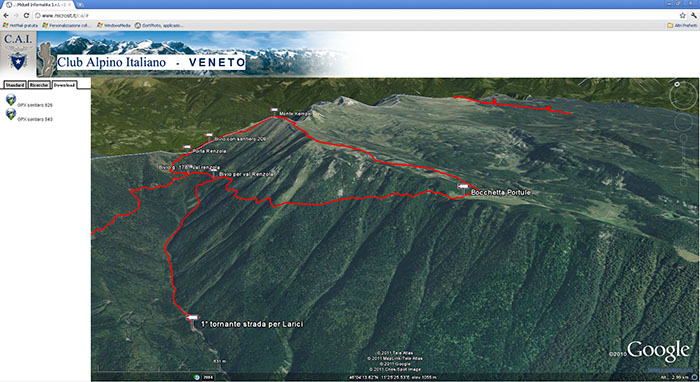
Task: Click the Porta Renzola placemark icon
Action: (x=187, y=147)
